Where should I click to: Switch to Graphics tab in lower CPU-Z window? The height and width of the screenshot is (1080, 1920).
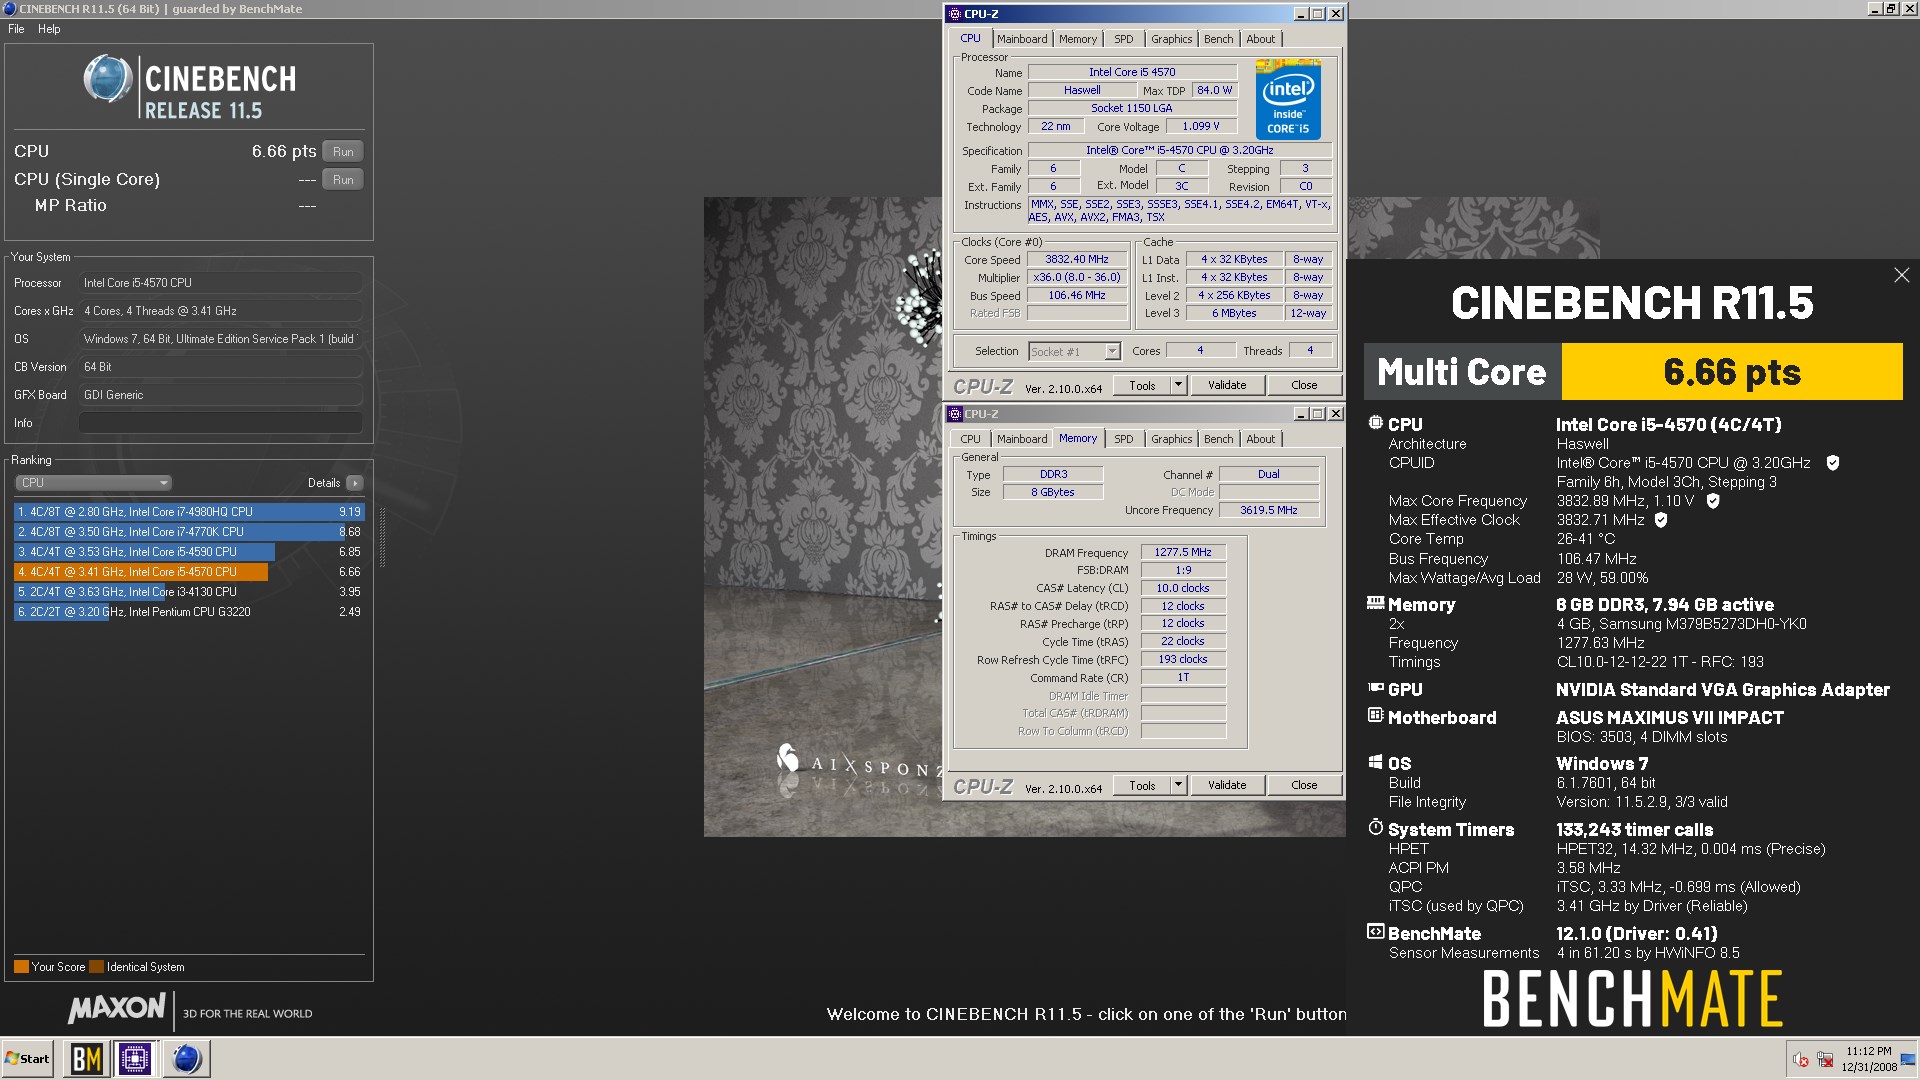tap(1171, 439)
